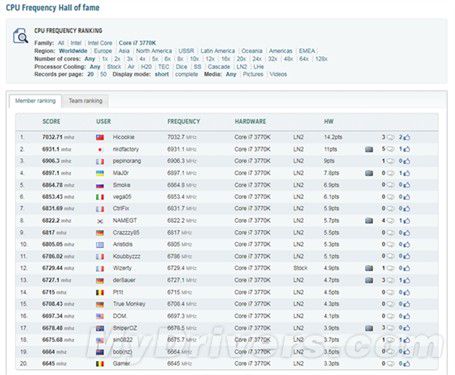Image resolution: width=455 pixels, height=375 pixels.
Task: Set number of cores to 128x
Action: click(321, 59)
